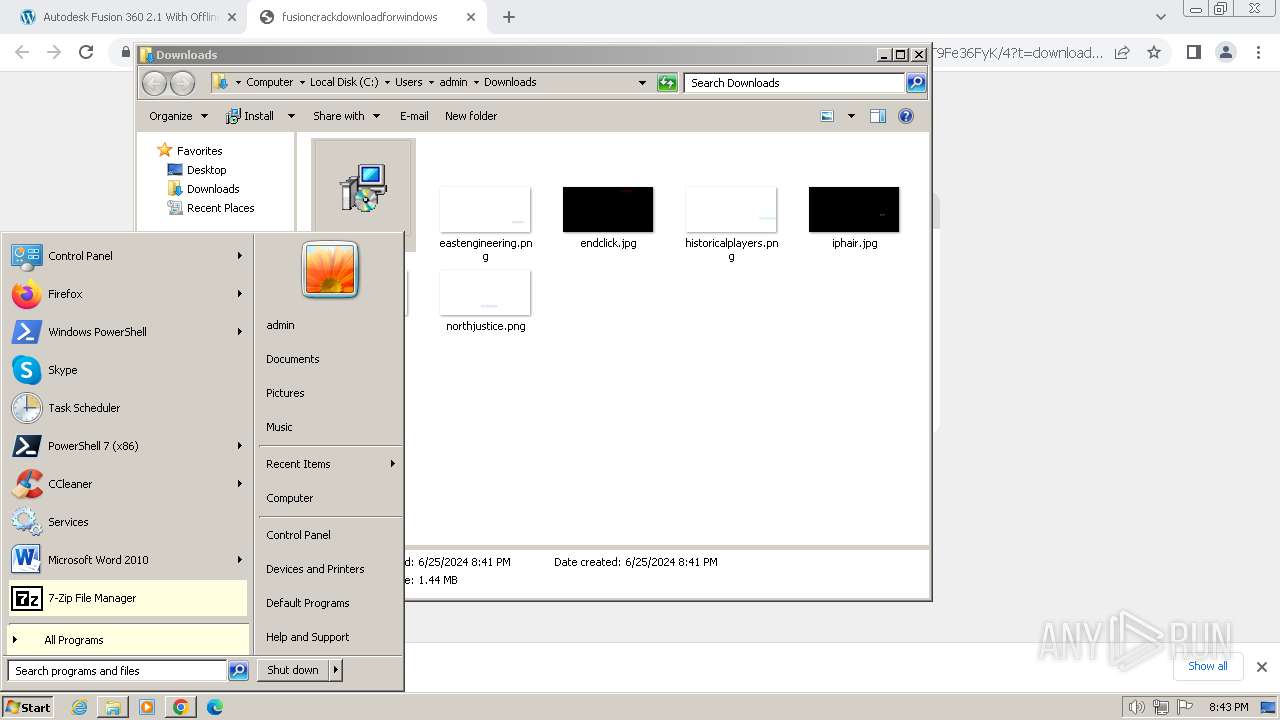1280x720 pixels.
Task: Open the views options dropdown arrow
Action: point(851,116)
